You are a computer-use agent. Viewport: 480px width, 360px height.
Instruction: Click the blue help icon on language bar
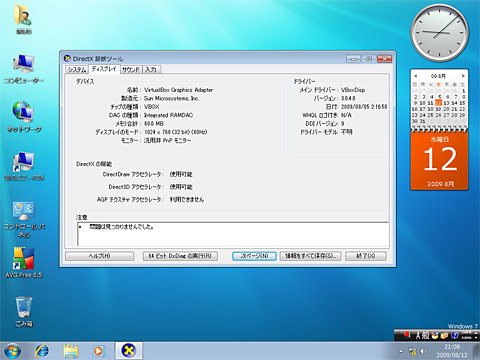pos(454,335)
